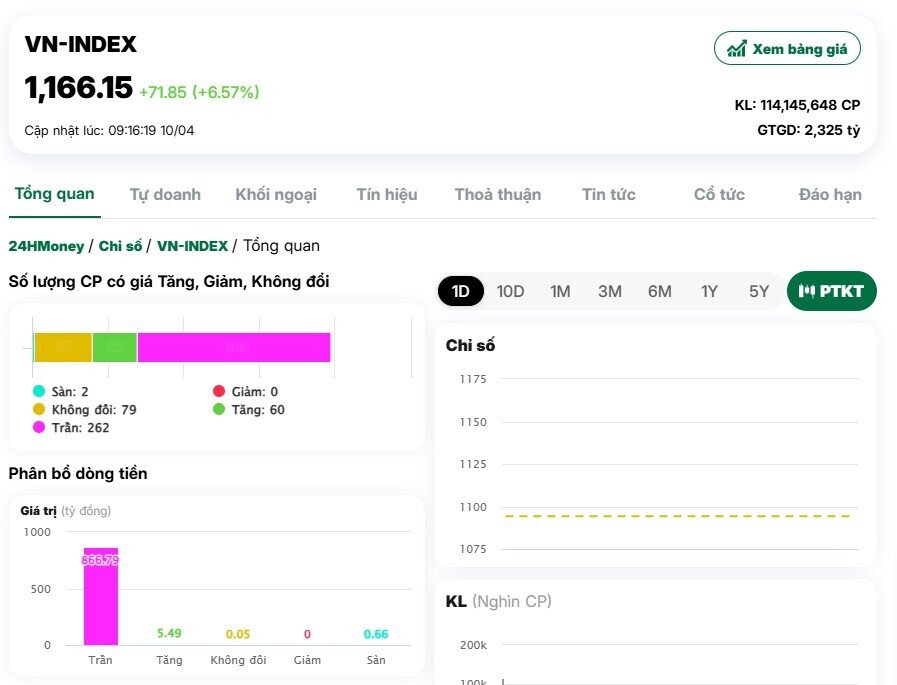897x685 pixels.
Task: Click the tall magenta Trần money flow bar
Action: pyautogui.click(x=100, y=600)
